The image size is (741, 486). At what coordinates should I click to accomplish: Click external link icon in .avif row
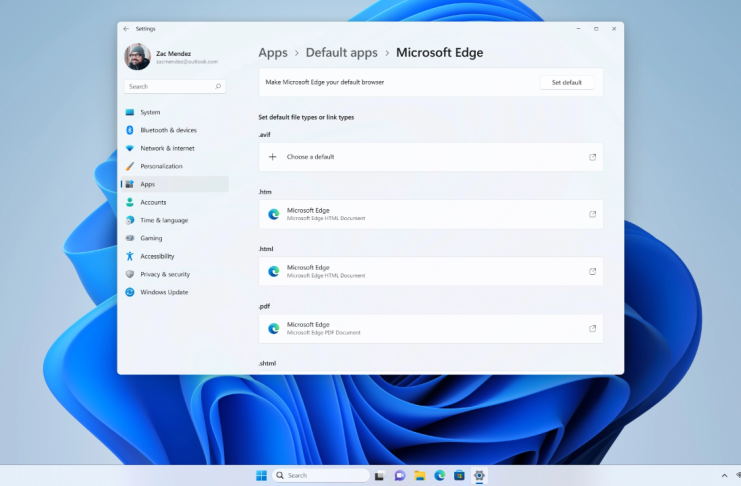pos(592,157)
